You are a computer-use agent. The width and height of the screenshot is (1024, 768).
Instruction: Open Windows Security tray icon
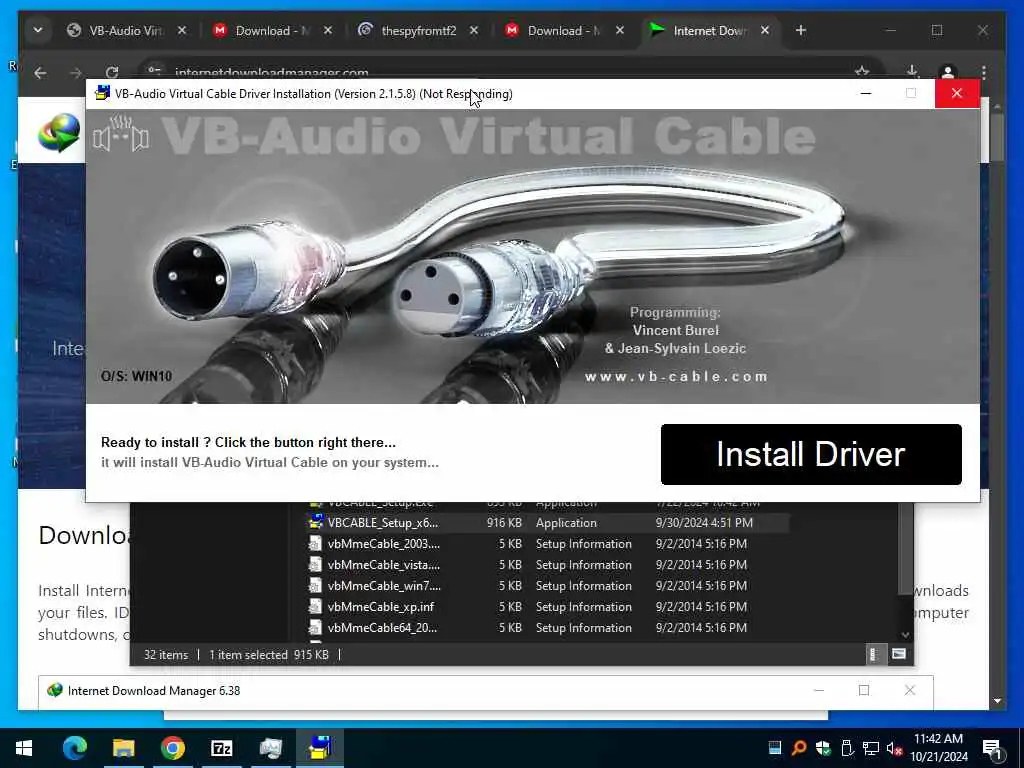[823, 748]
